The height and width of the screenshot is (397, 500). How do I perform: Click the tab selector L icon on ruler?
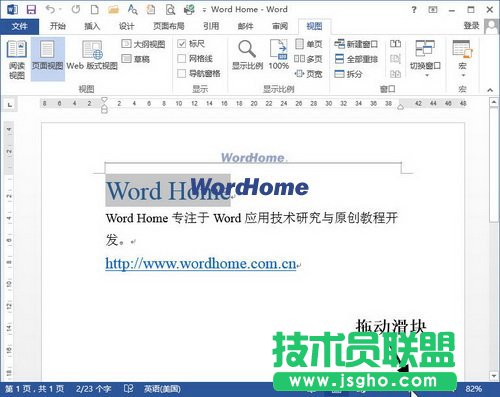pos(10,105)
